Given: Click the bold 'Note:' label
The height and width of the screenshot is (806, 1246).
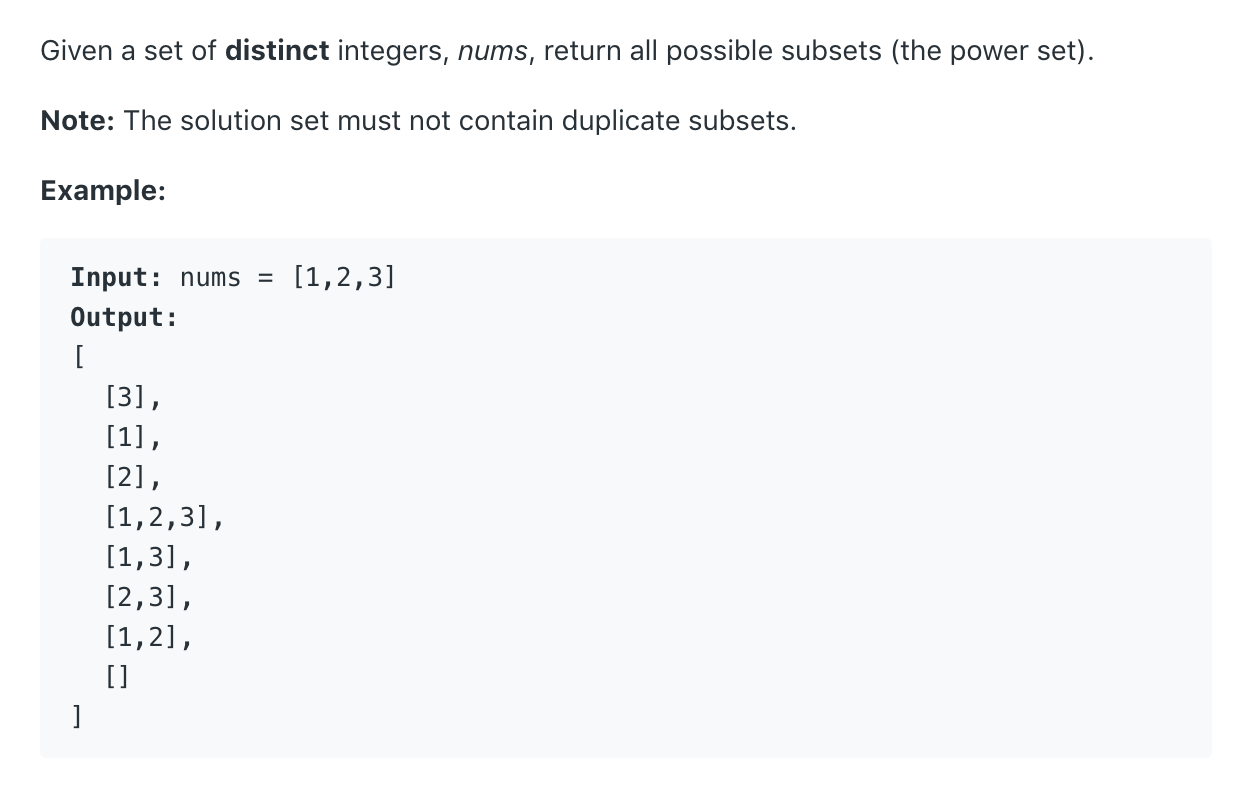Looking at the screenshot, I should (x=78, y=121).
